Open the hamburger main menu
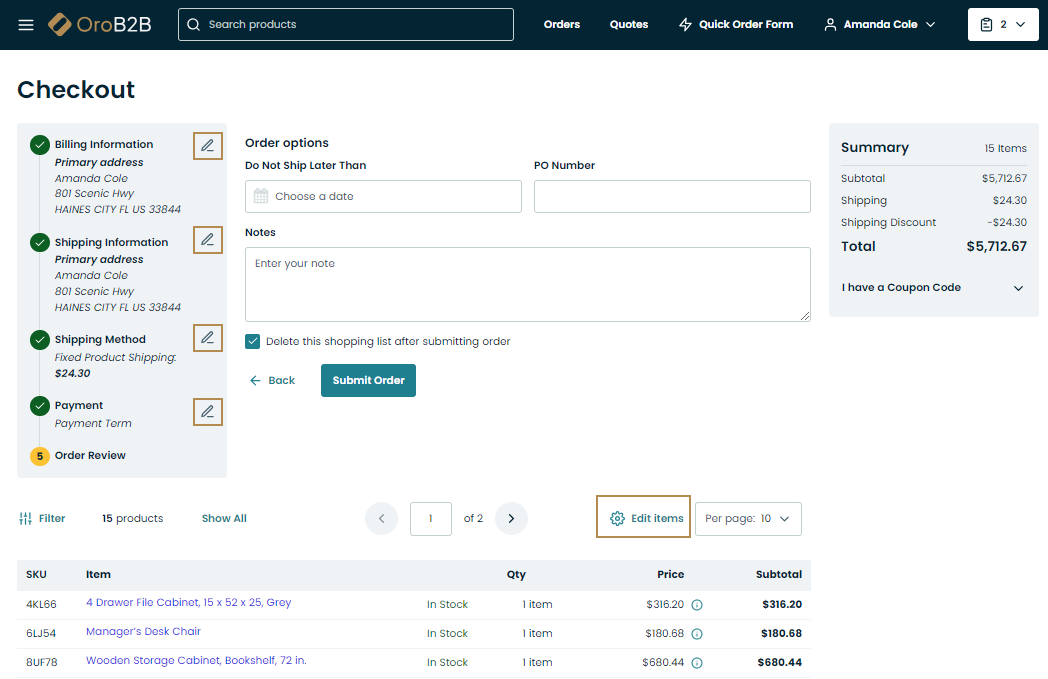 coord(26,25)
